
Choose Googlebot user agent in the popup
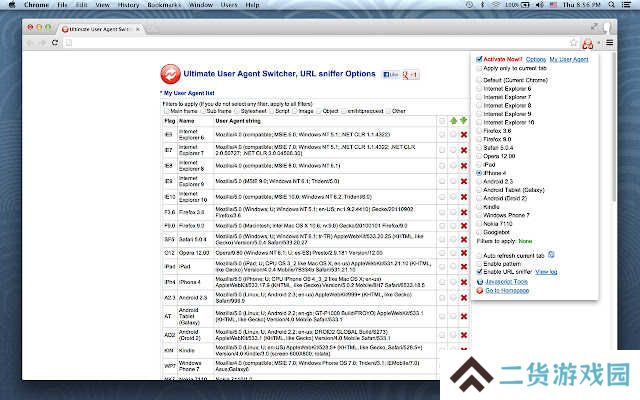479,232
